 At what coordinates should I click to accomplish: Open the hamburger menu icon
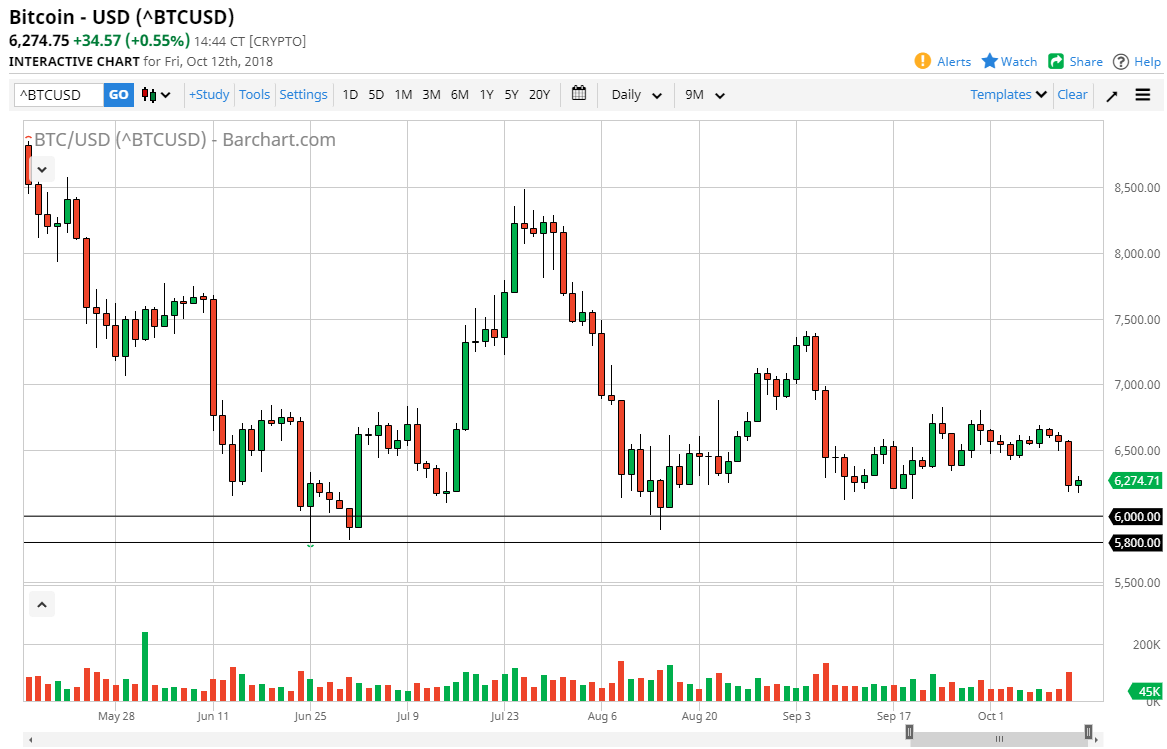(x=1142, y=94)
